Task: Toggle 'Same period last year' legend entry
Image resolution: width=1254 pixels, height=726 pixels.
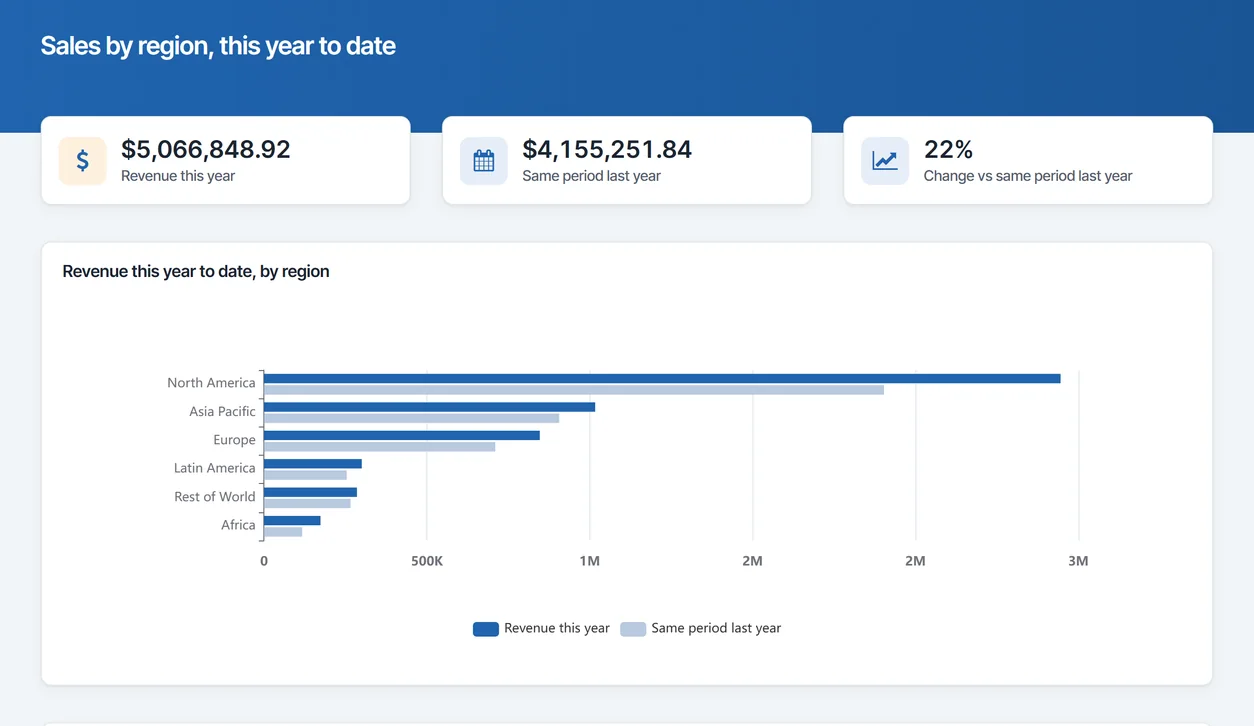Action: coord(700,629)
